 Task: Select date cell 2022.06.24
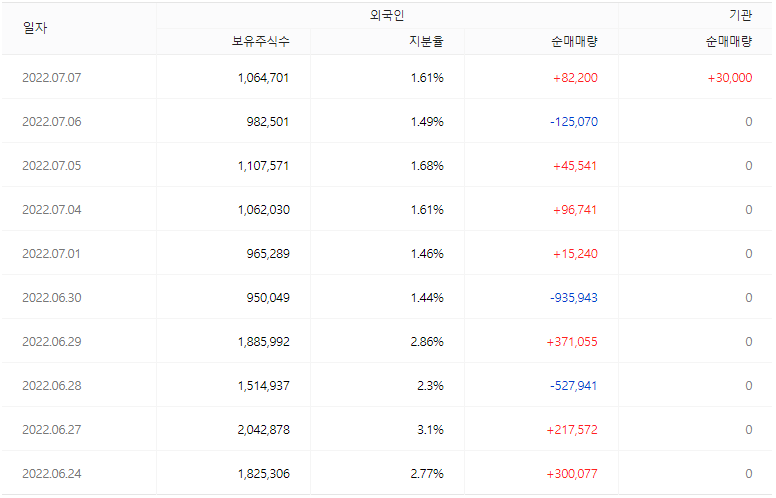[x=52, y=474]
